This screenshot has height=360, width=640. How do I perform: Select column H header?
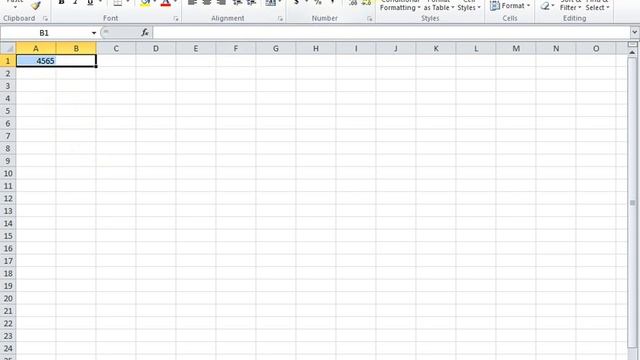(x=316, y=49)
